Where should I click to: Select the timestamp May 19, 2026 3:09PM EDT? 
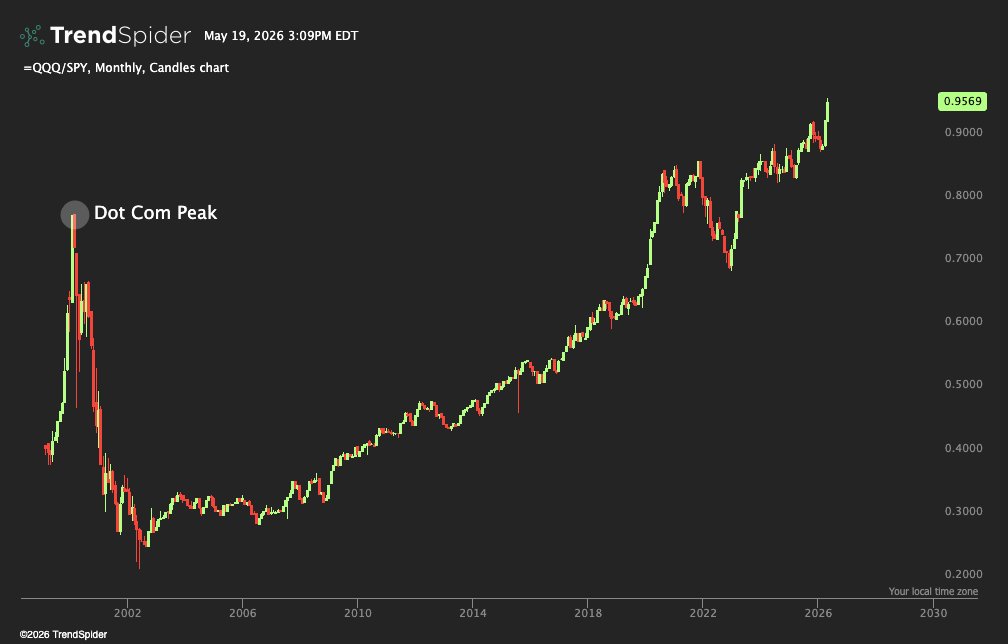tap(281, 36)
